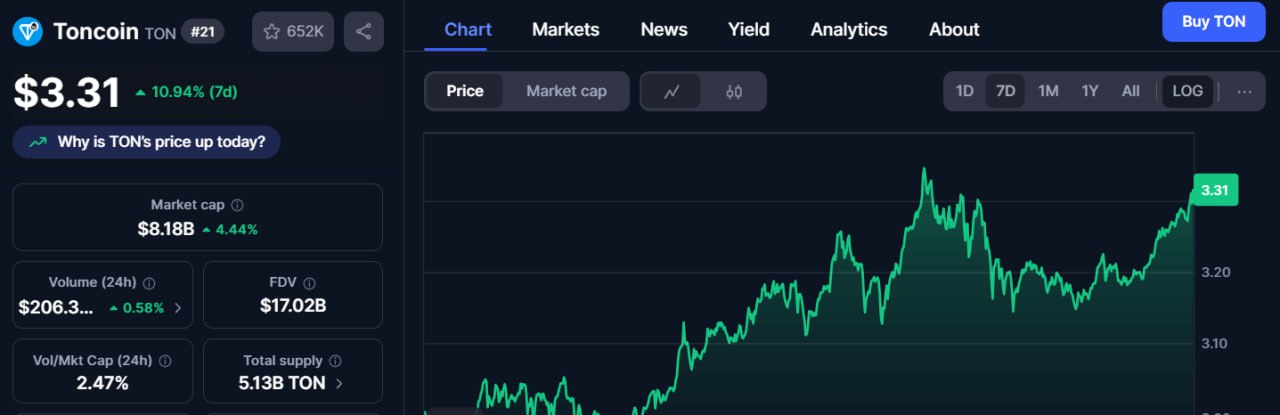Select the 1M time range
The width and height of the screenshot is (1280, 415).
pyautogui.click(x=1048, y=91)
